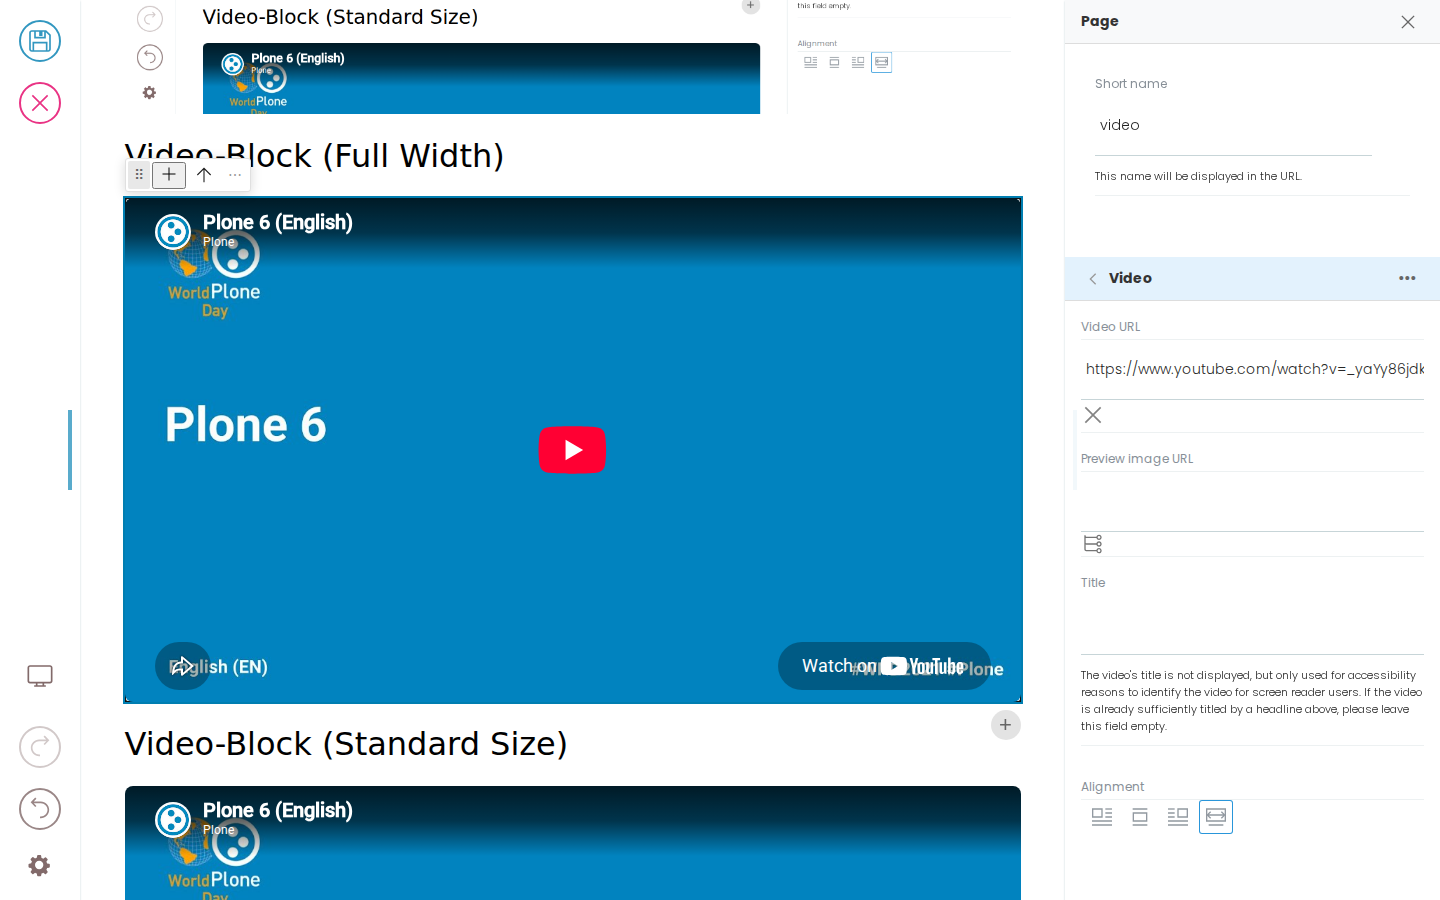The height and width of the screenshot is (900, 1440).
Task: Open the Plone channel avatar on full-width video
Action: click(x=173, y=231)
